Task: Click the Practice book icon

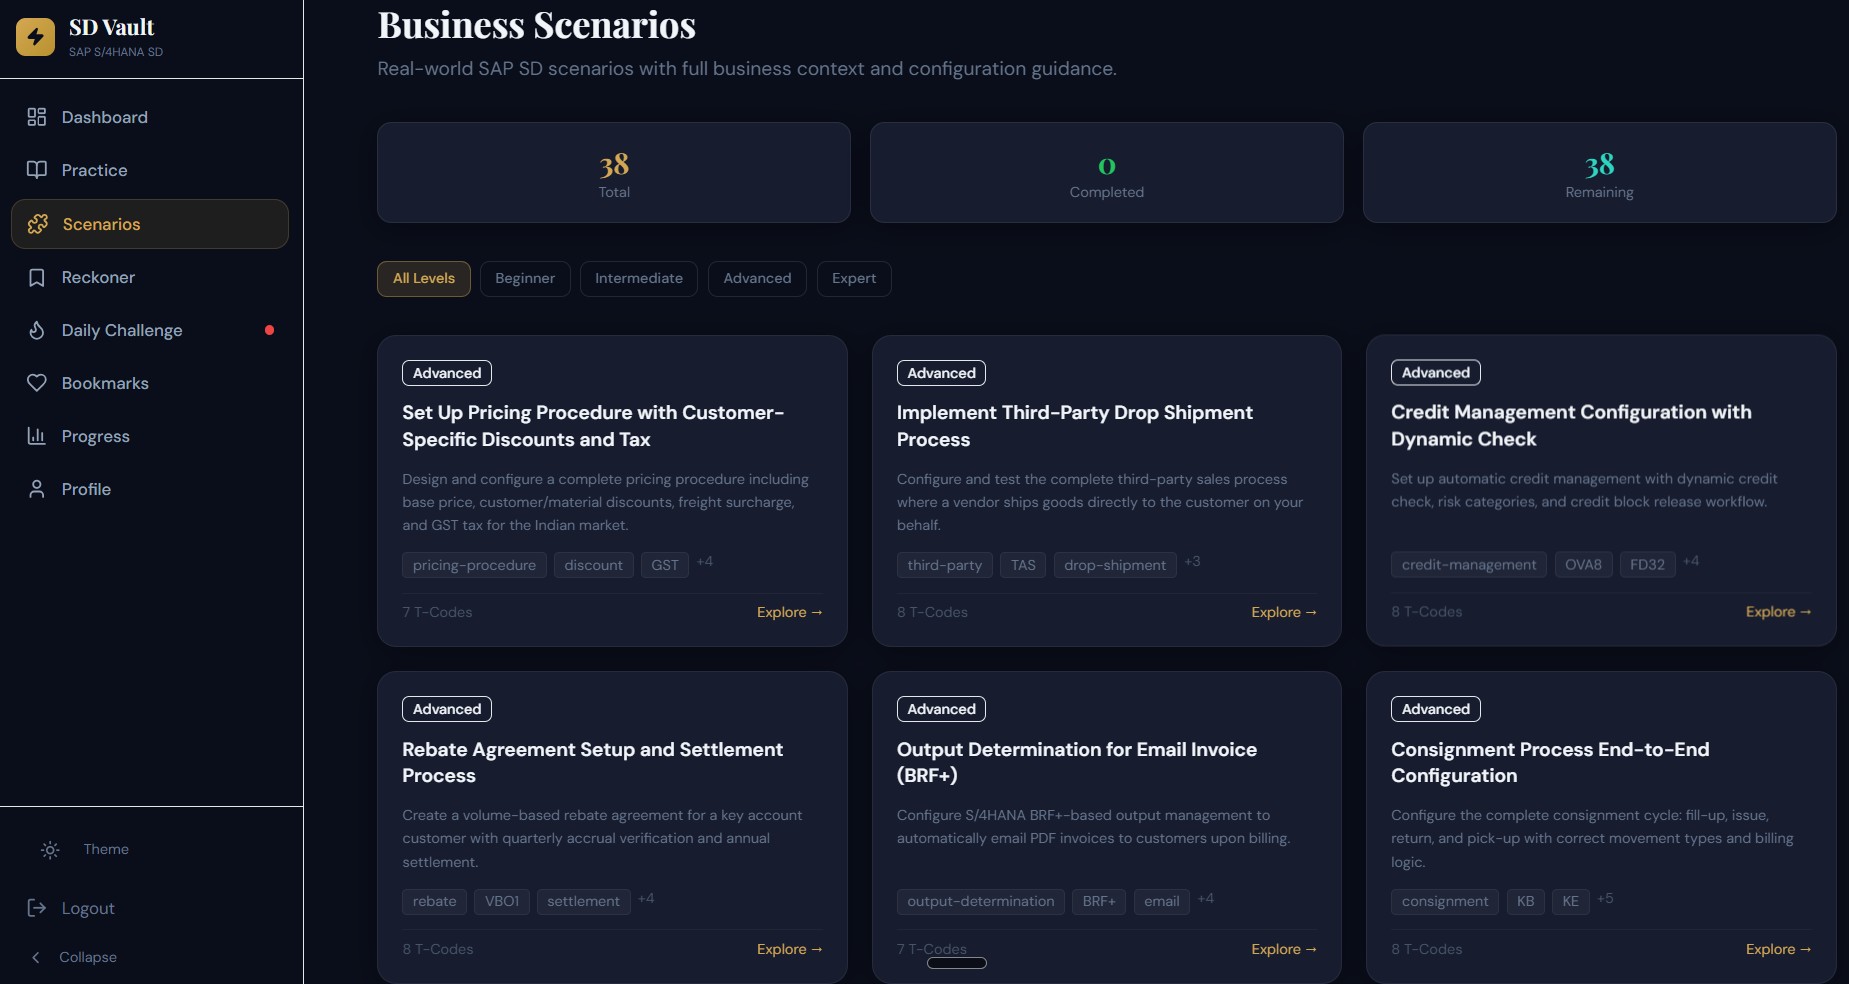Action: click(37, 170)
